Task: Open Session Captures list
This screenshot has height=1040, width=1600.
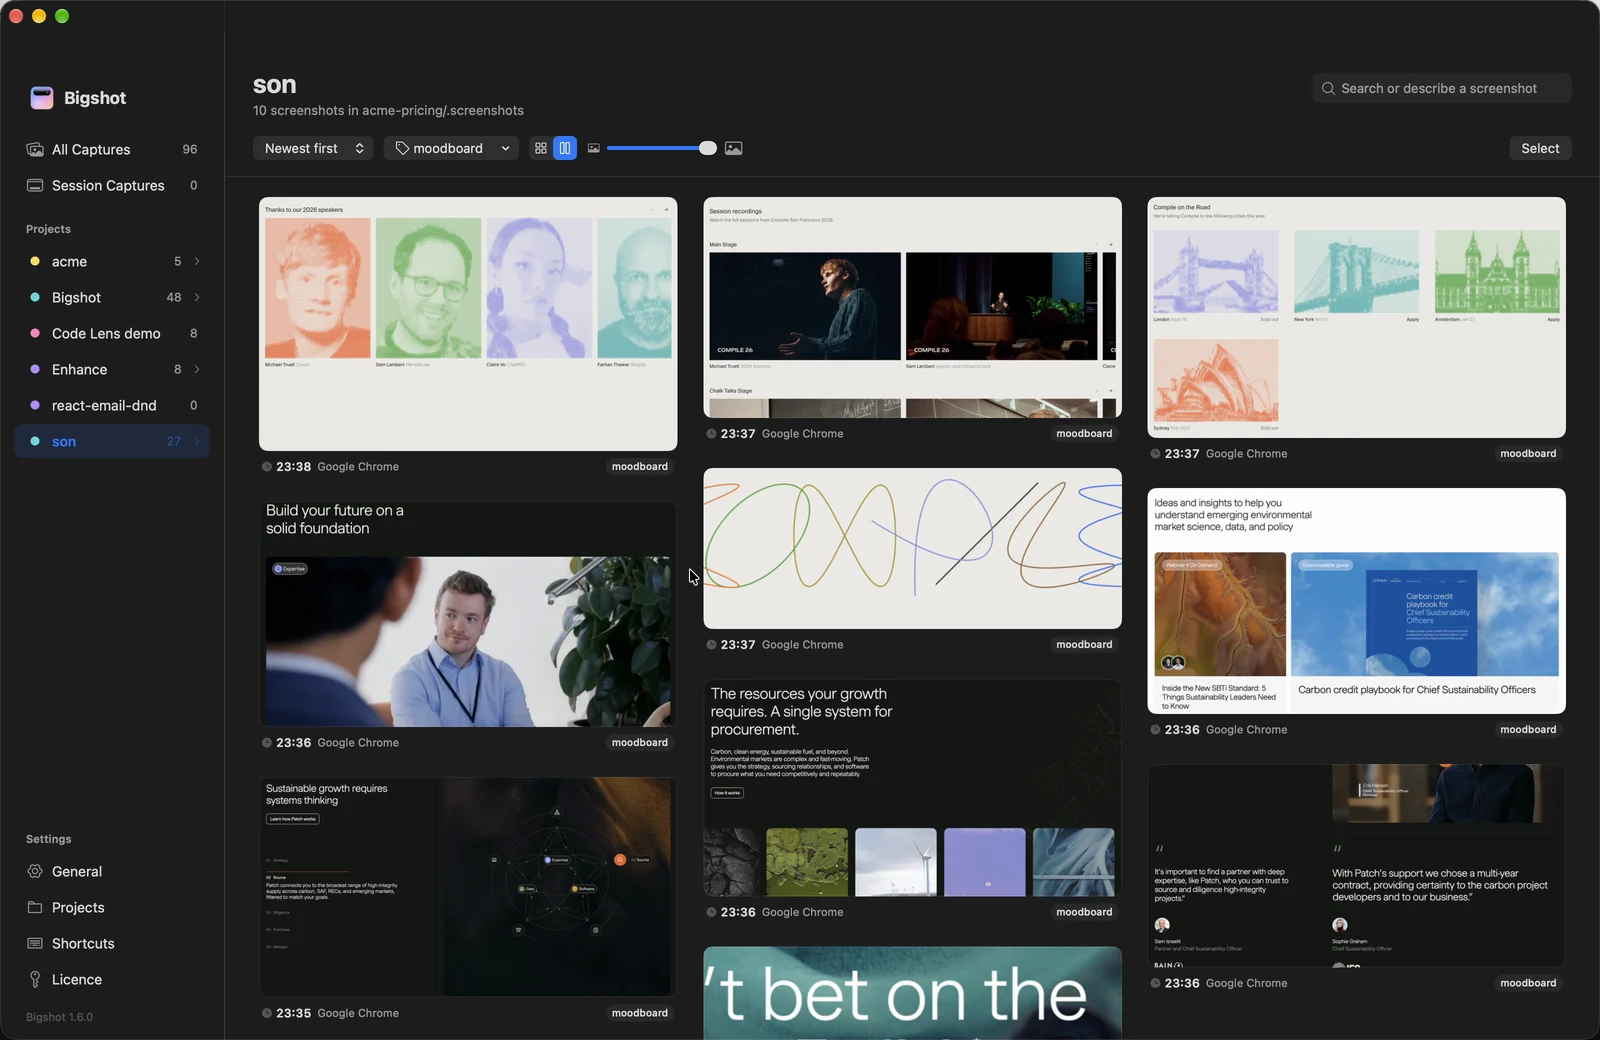Action: coord(112,185)
